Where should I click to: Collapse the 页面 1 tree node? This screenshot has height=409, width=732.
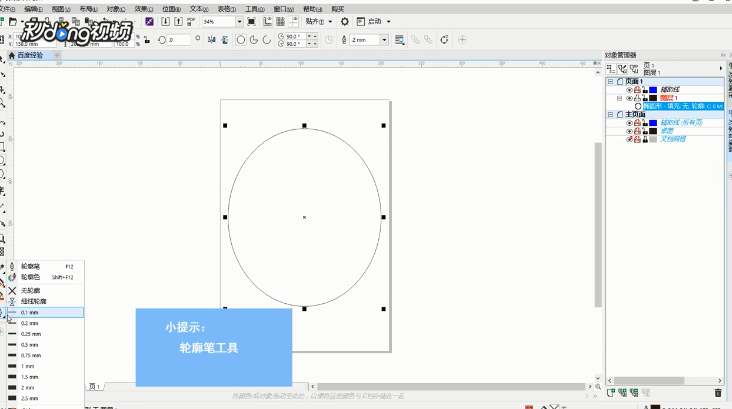tap(610, 81)
